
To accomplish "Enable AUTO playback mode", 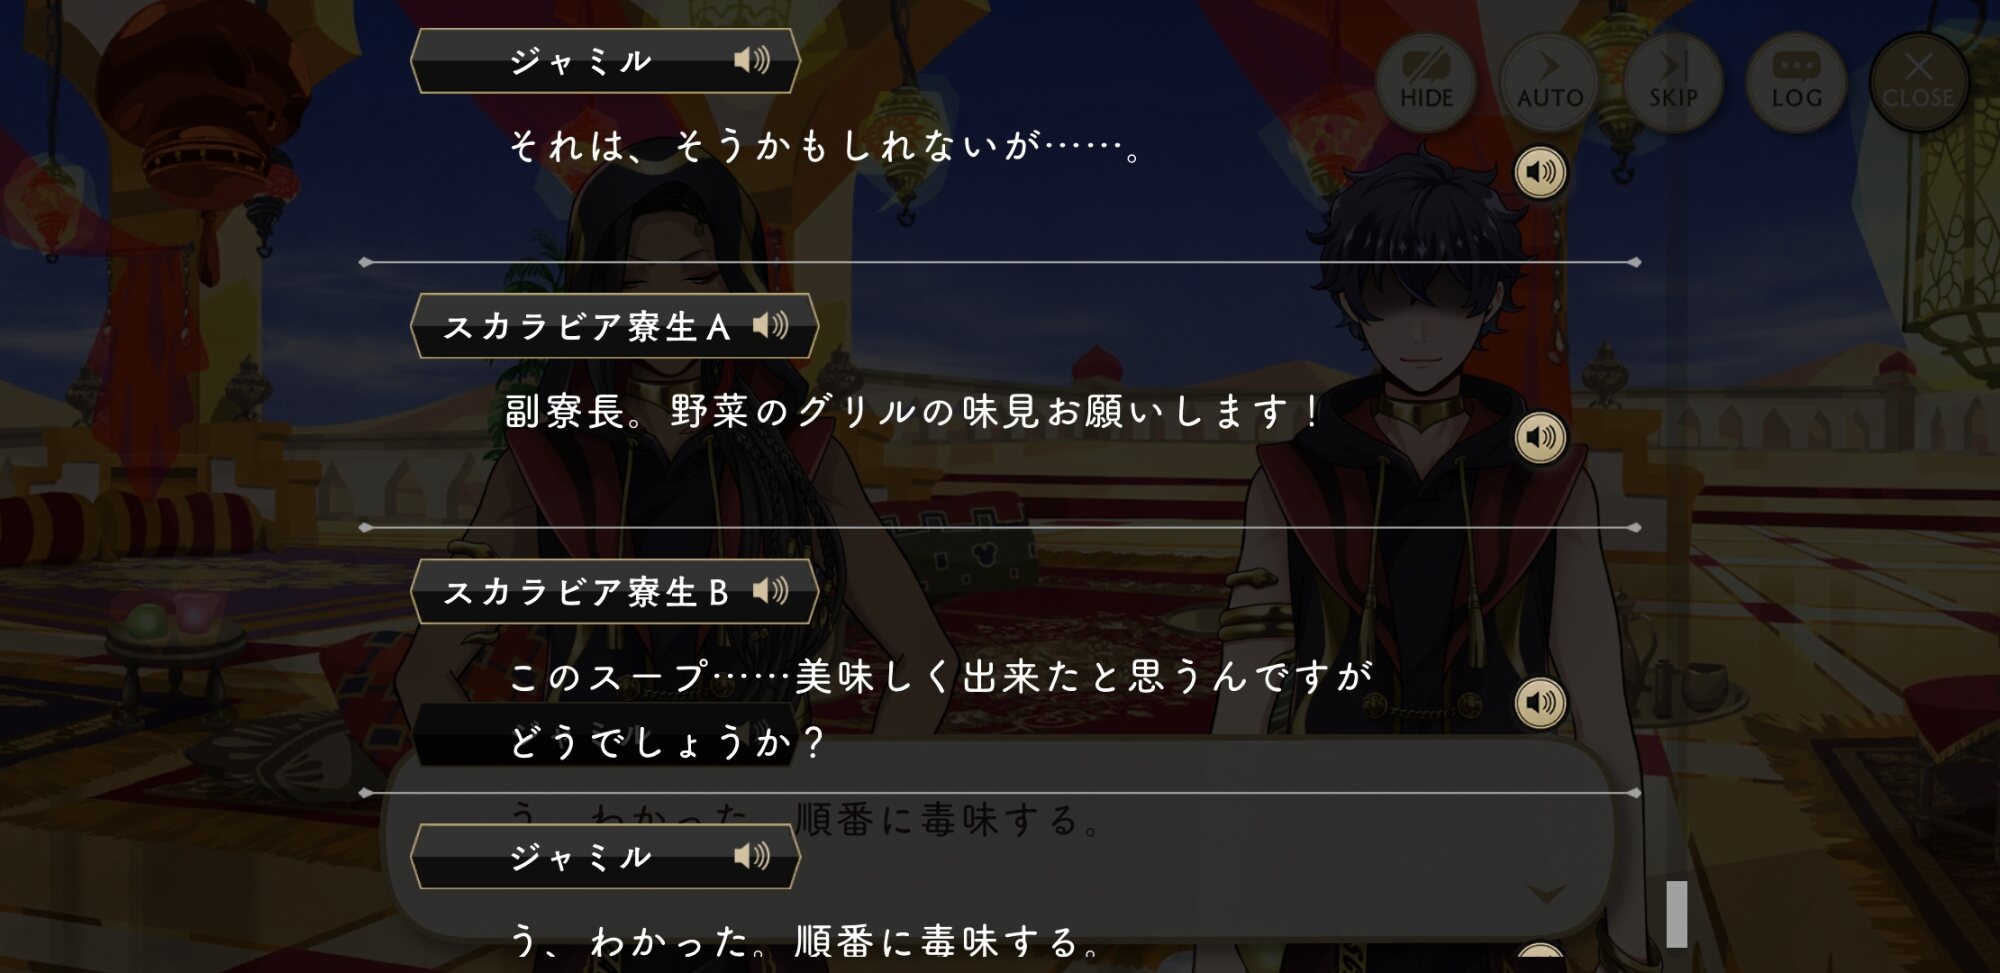I will (1549, 81).
